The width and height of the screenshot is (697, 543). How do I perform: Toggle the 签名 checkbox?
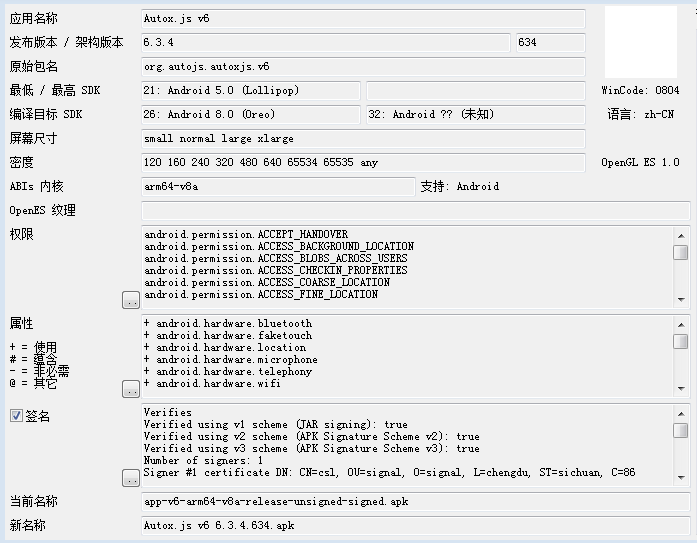(16, 416)
